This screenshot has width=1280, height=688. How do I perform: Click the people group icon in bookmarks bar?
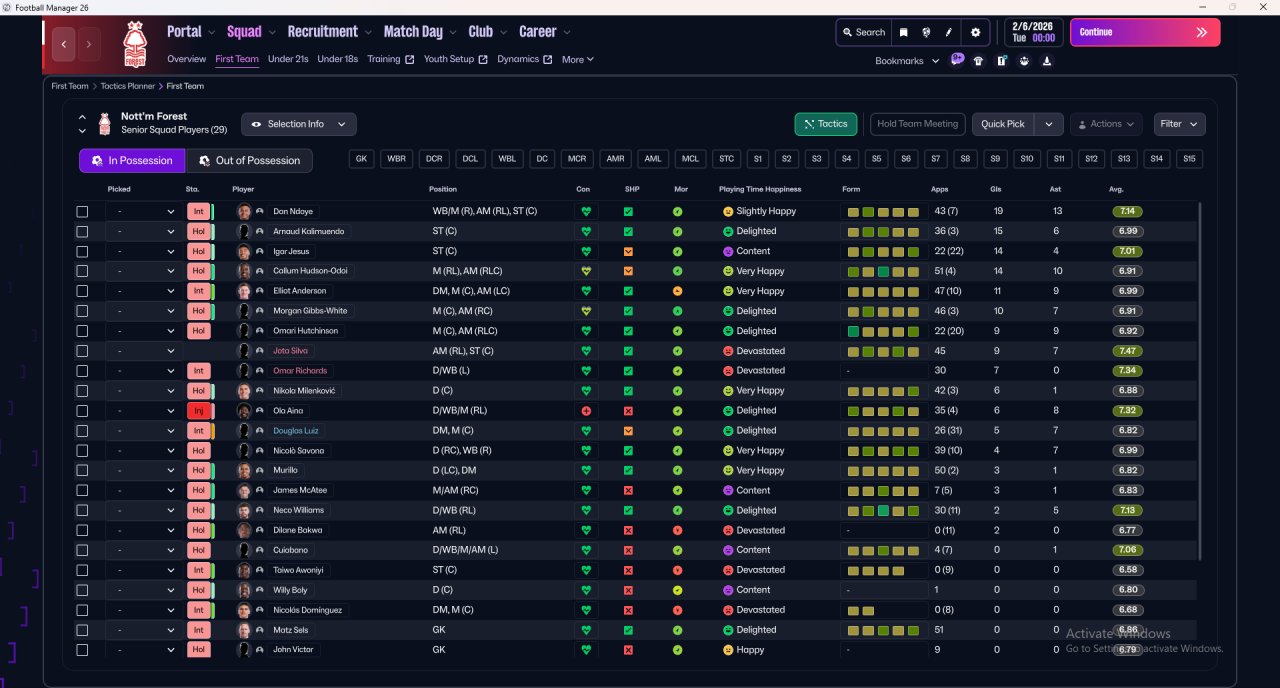(x=1024, y=61)
